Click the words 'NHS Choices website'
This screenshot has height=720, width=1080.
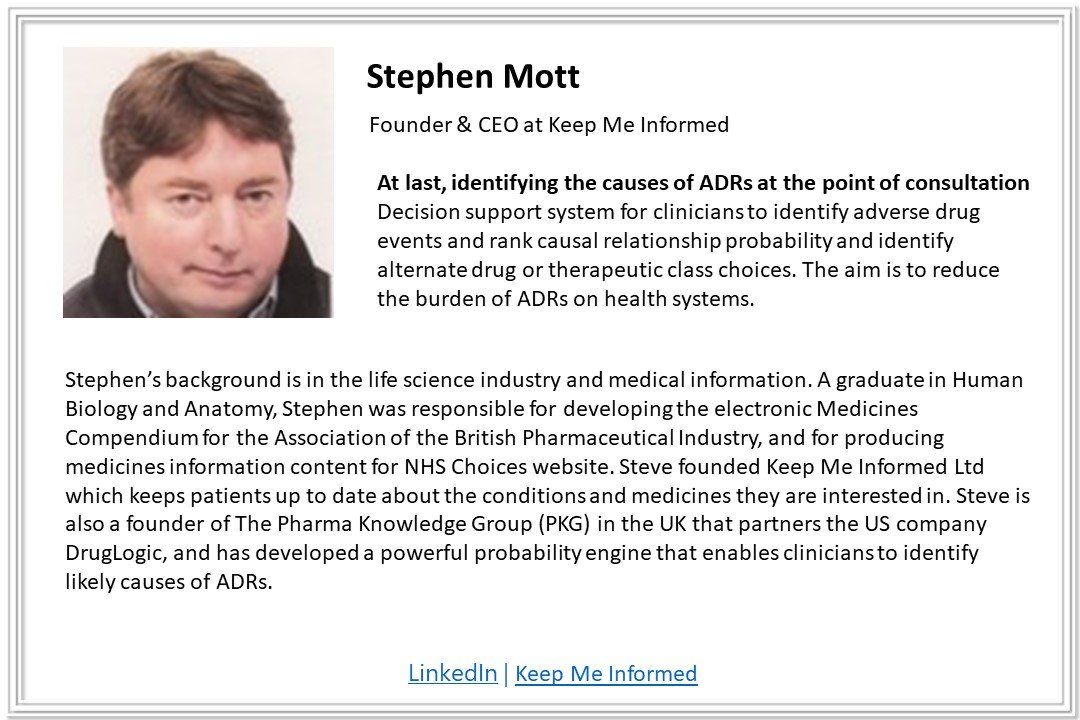point(506,466)
